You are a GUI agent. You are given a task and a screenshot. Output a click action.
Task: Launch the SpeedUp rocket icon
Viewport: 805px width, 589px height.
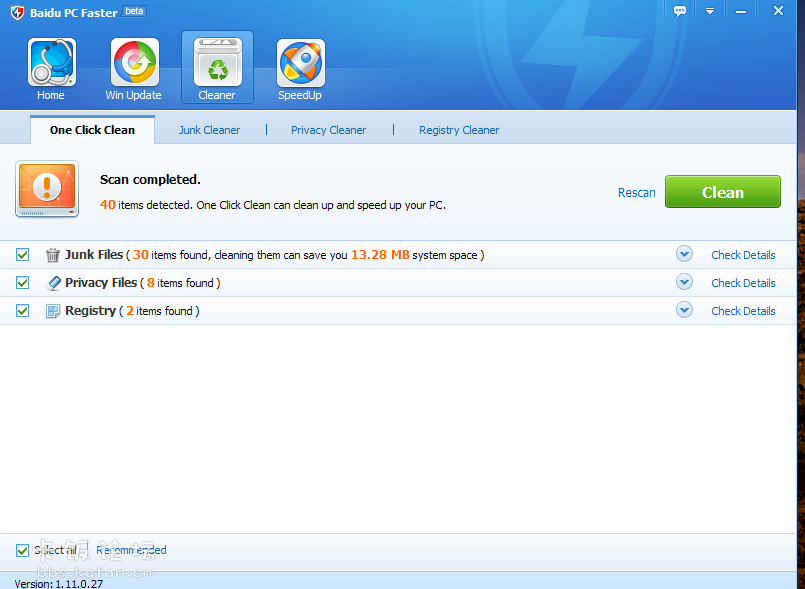pos(301,63)
